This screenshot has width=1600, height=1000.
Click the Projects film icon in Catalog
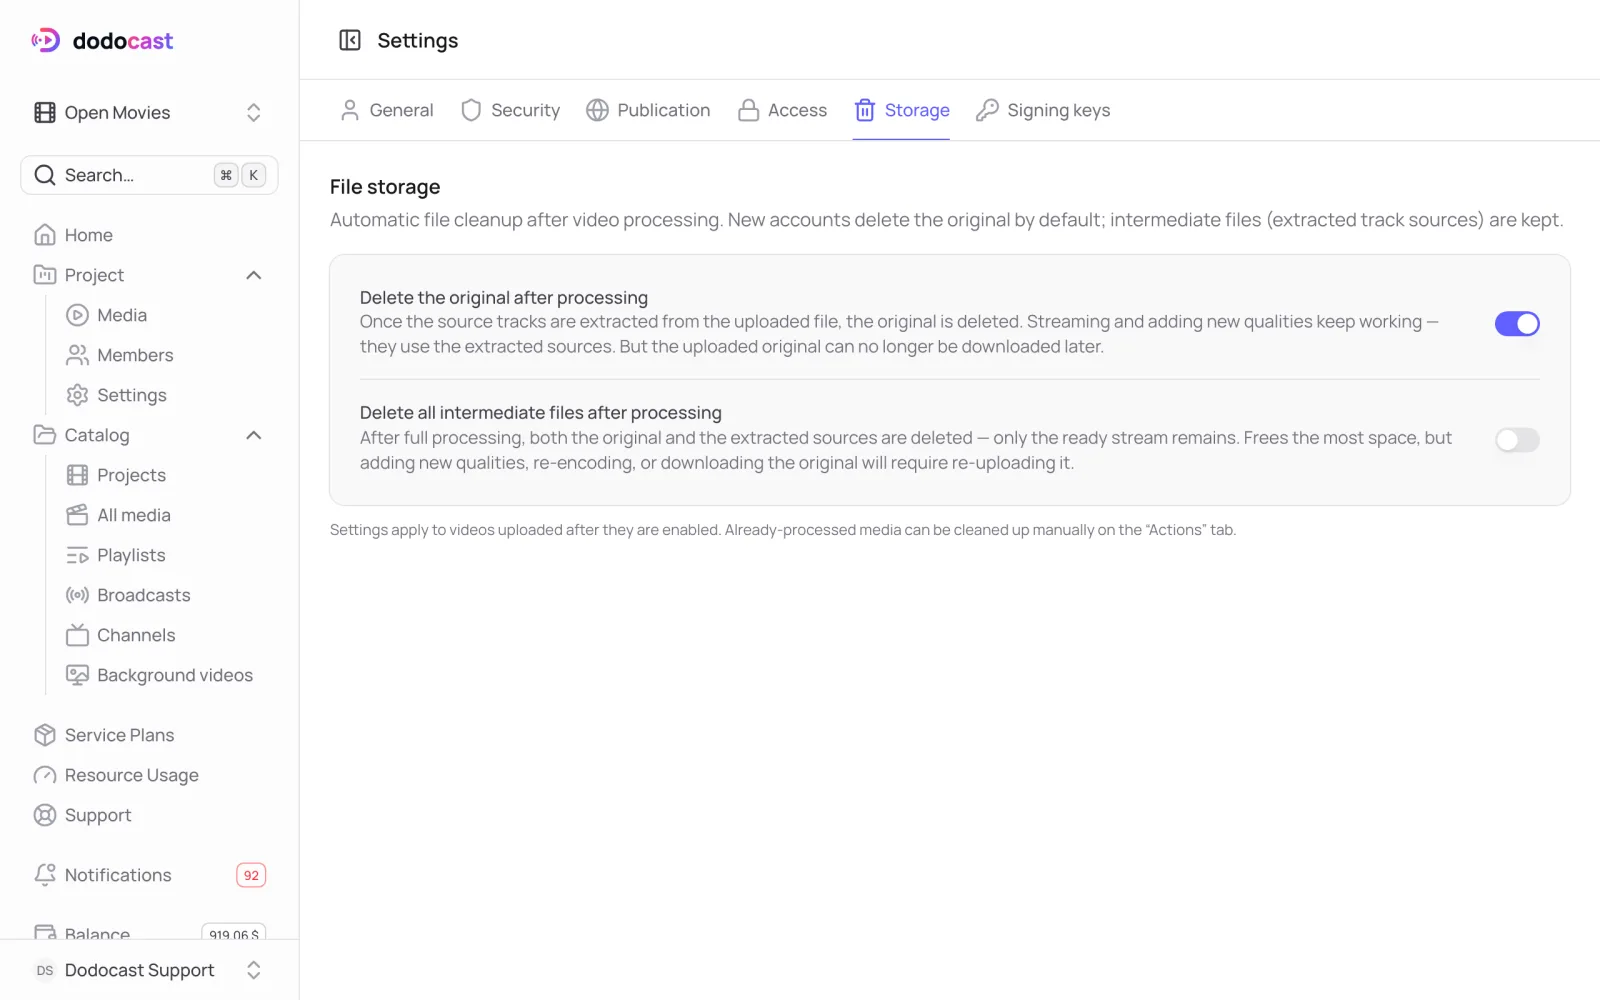[x=77, y=475]
